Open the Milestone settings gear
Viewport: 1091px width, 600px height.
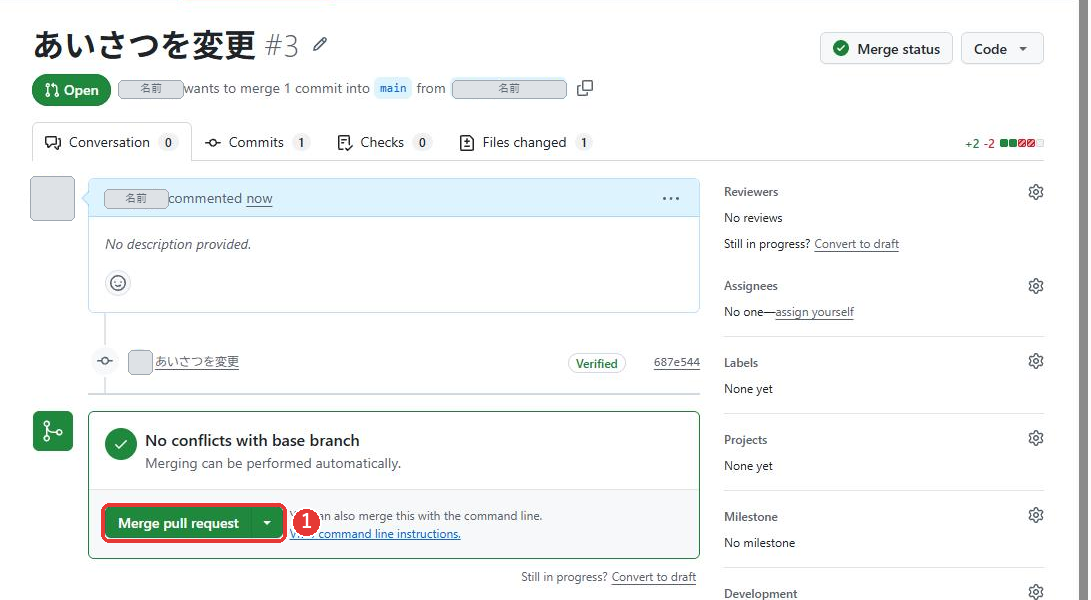coord(1035,516)
